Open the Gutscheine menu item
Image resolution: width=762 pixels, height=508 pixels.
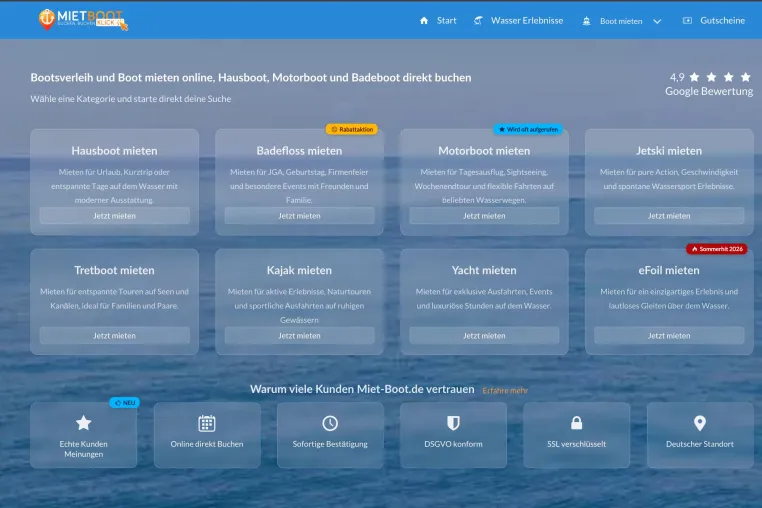point(722,20)
